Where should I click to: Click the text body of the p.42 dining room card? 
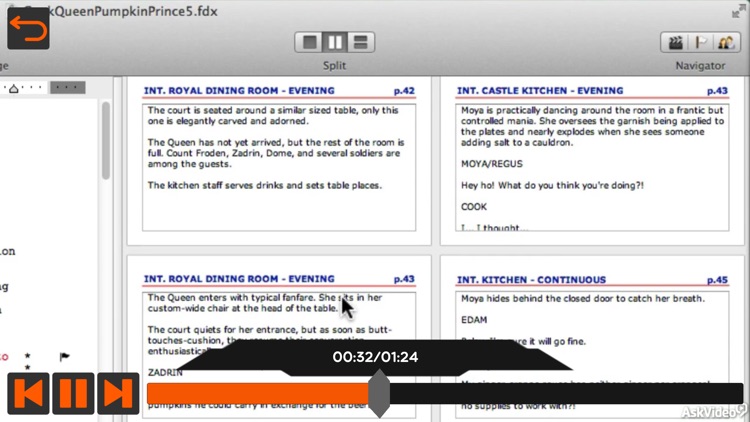(x=279, y=167)
